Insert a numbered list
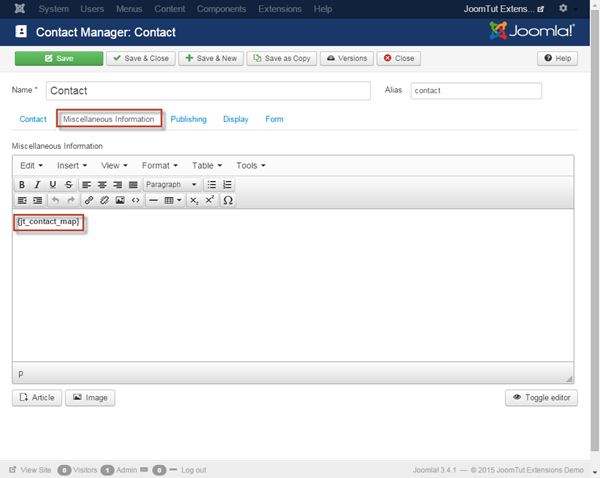600x478 pixels. click(x=227, y=185)
